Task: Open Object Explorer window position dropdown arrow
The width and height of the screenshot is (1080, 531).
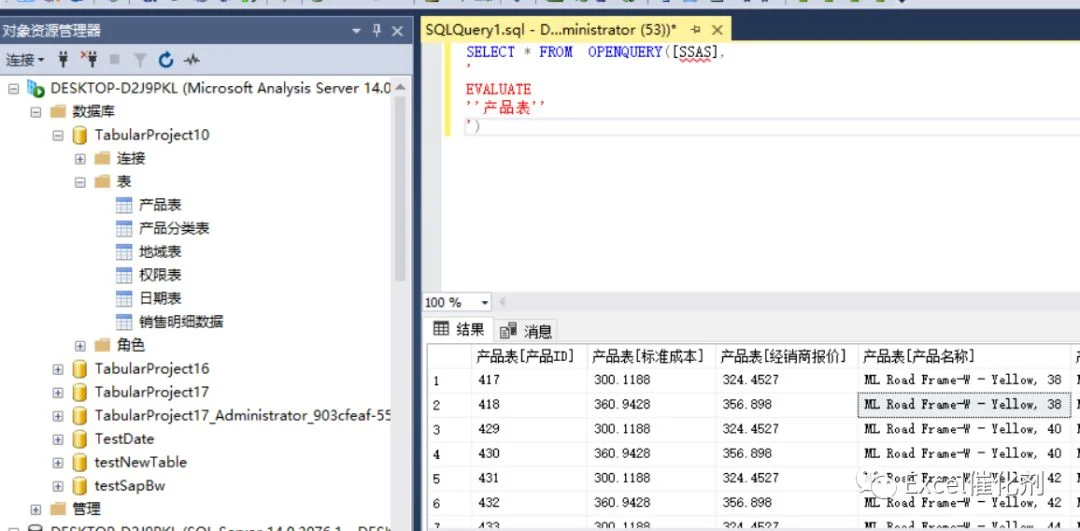Action: [356, 31]
